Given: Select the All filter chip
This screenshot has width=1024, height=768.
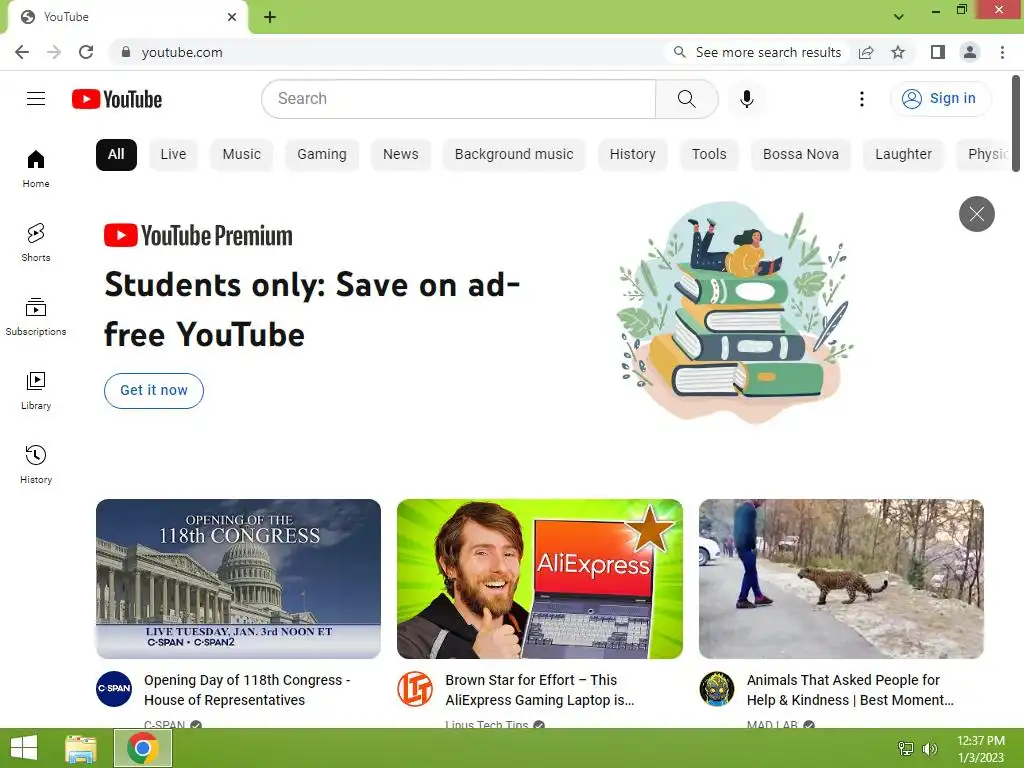Looking at the screenshot, I should pyautogui.click(x=116, y=155).
